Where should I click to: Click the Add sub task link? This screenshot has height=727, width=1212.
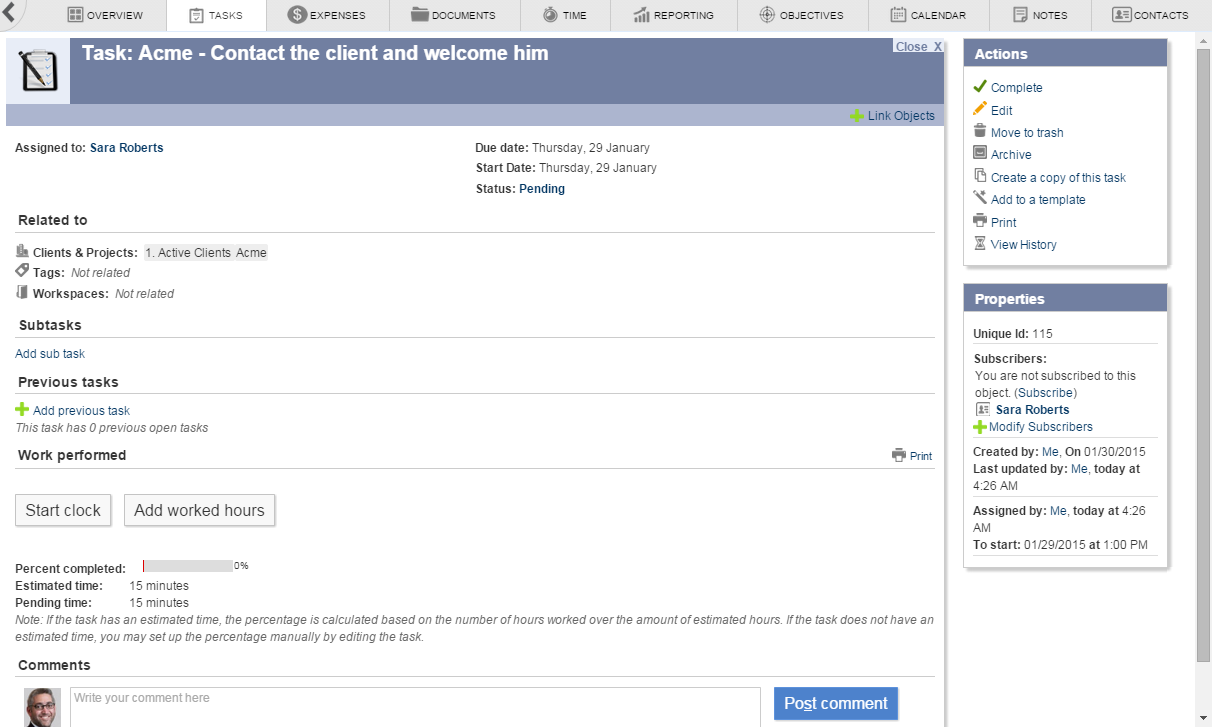(x=50, y=354)
